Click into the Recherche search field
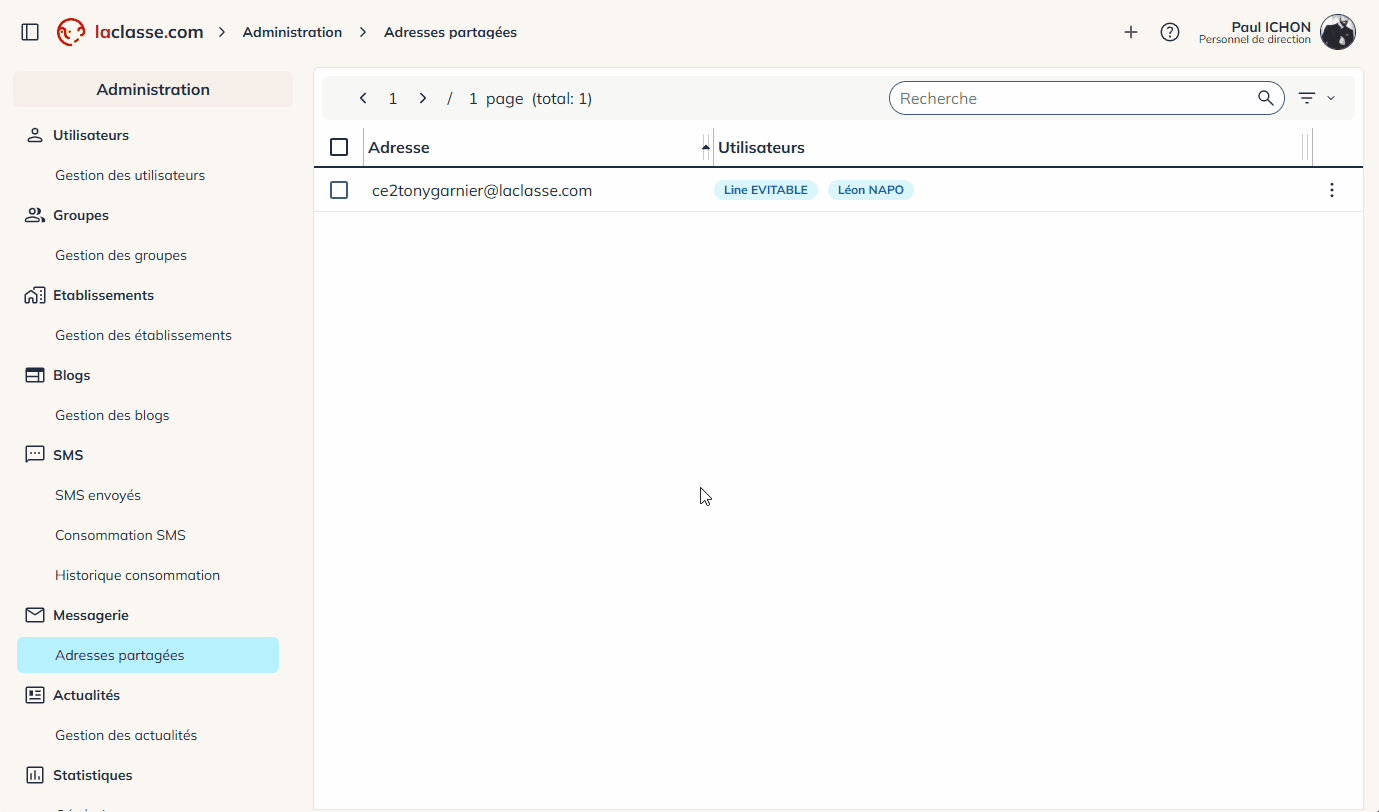The image size is (1379, 812). [x=1070, y=98]
